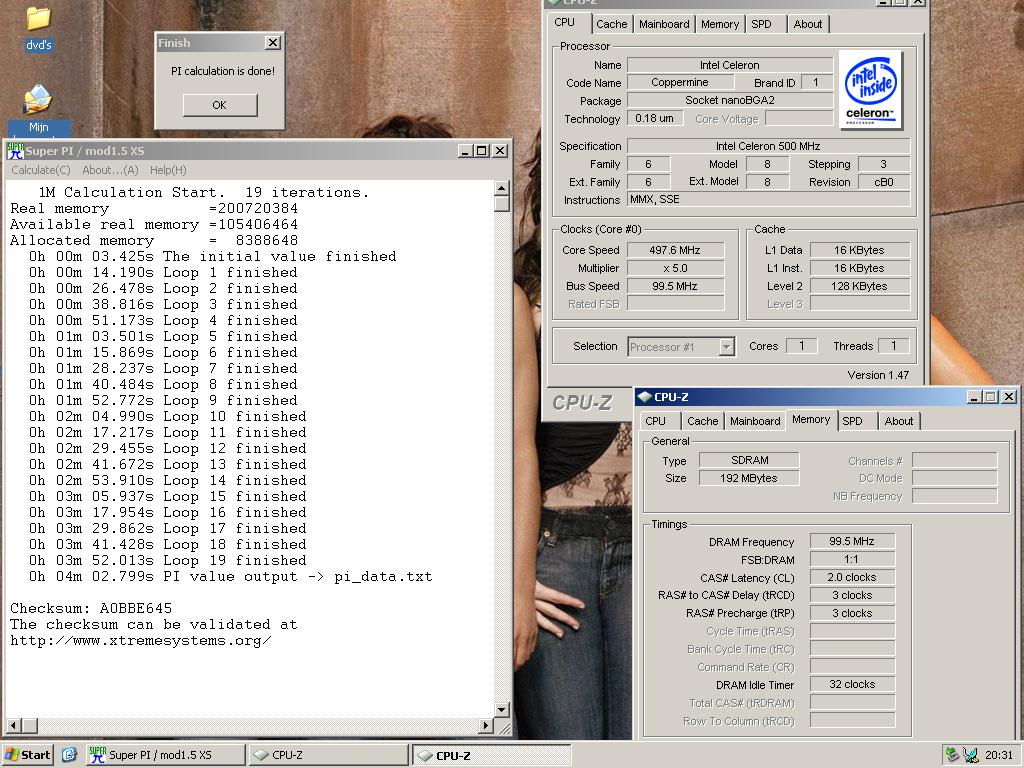The width and height of the screenshot is (1024, 768).
Task: Maximize the Super PI window
Action: point(482,151)
